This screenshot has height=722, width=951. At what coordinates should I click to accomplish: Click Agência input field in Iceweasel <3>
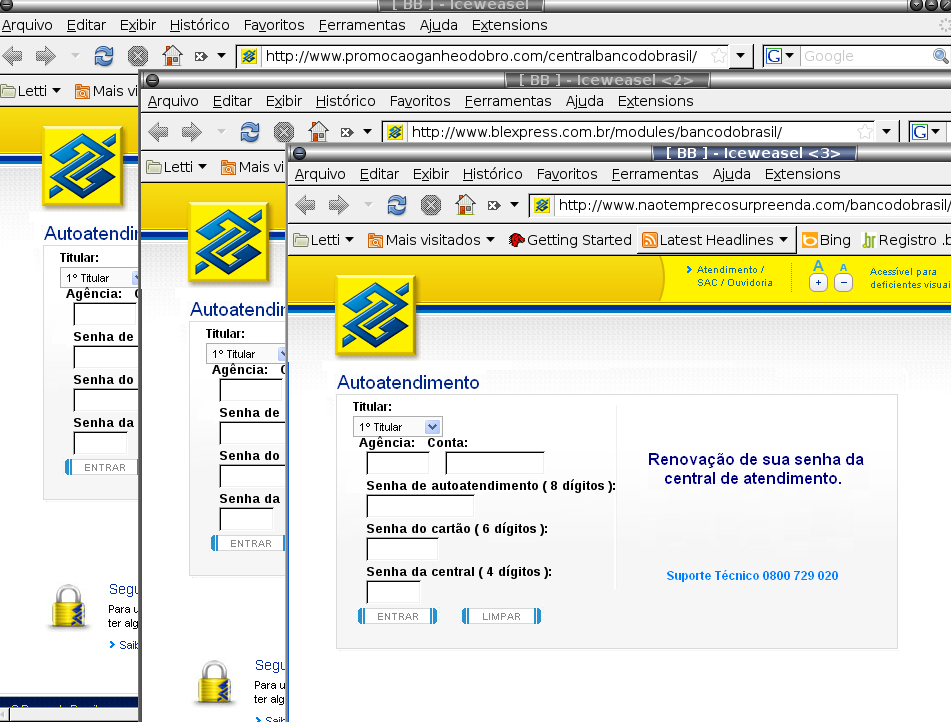[x=398, y=463]
